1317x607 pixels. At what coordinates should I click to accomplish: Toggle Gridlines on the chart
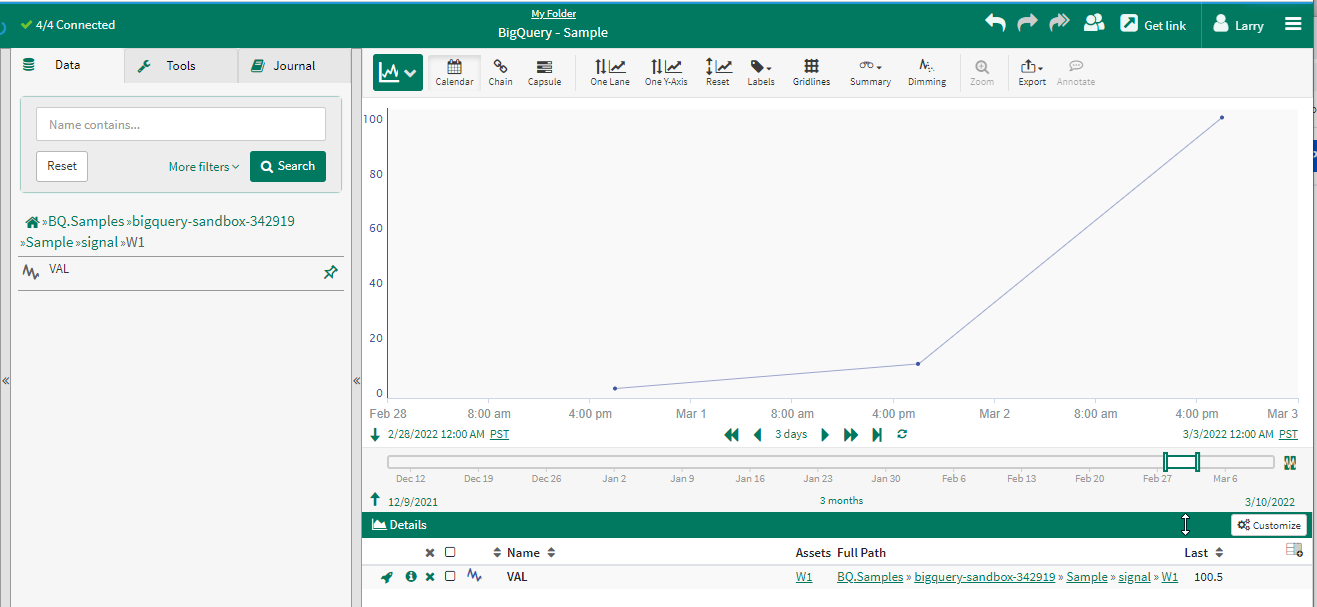pos(811,72)
